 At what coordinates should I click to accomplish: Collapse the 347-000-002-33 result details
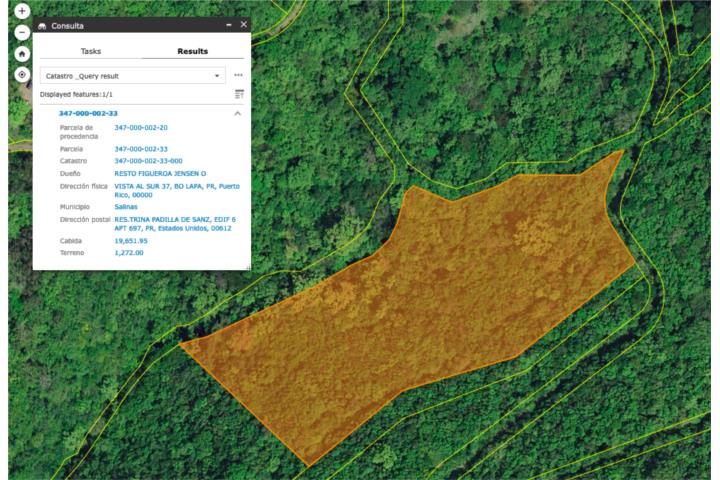tap(237, 113)
